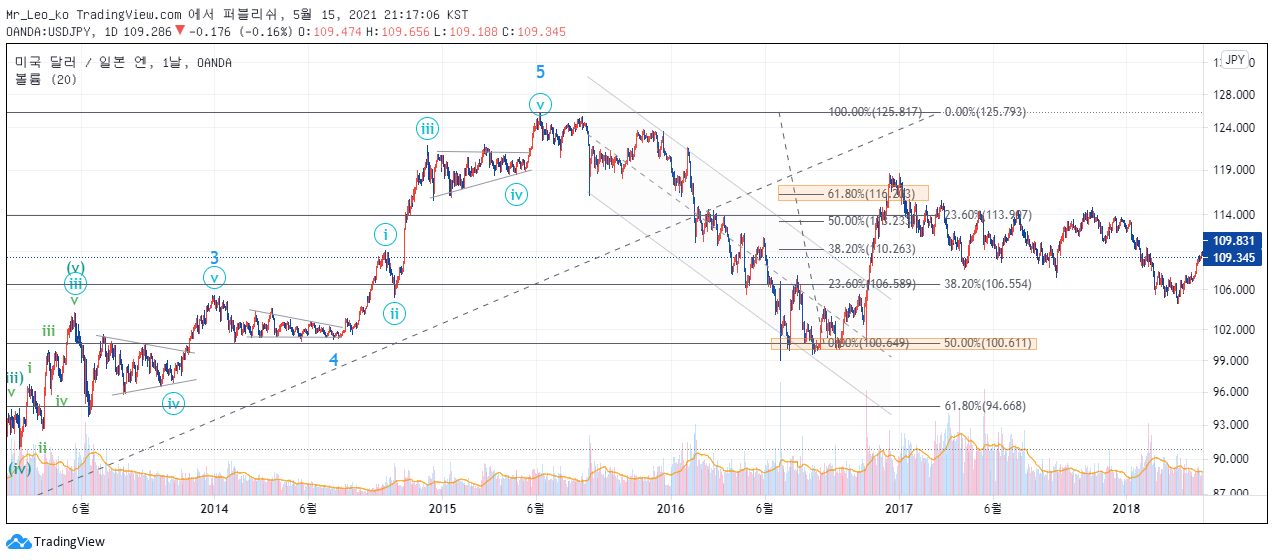
Task: Select the circled 'iv' label under the 2013 triangle
Action: click(x=173, y=404)
